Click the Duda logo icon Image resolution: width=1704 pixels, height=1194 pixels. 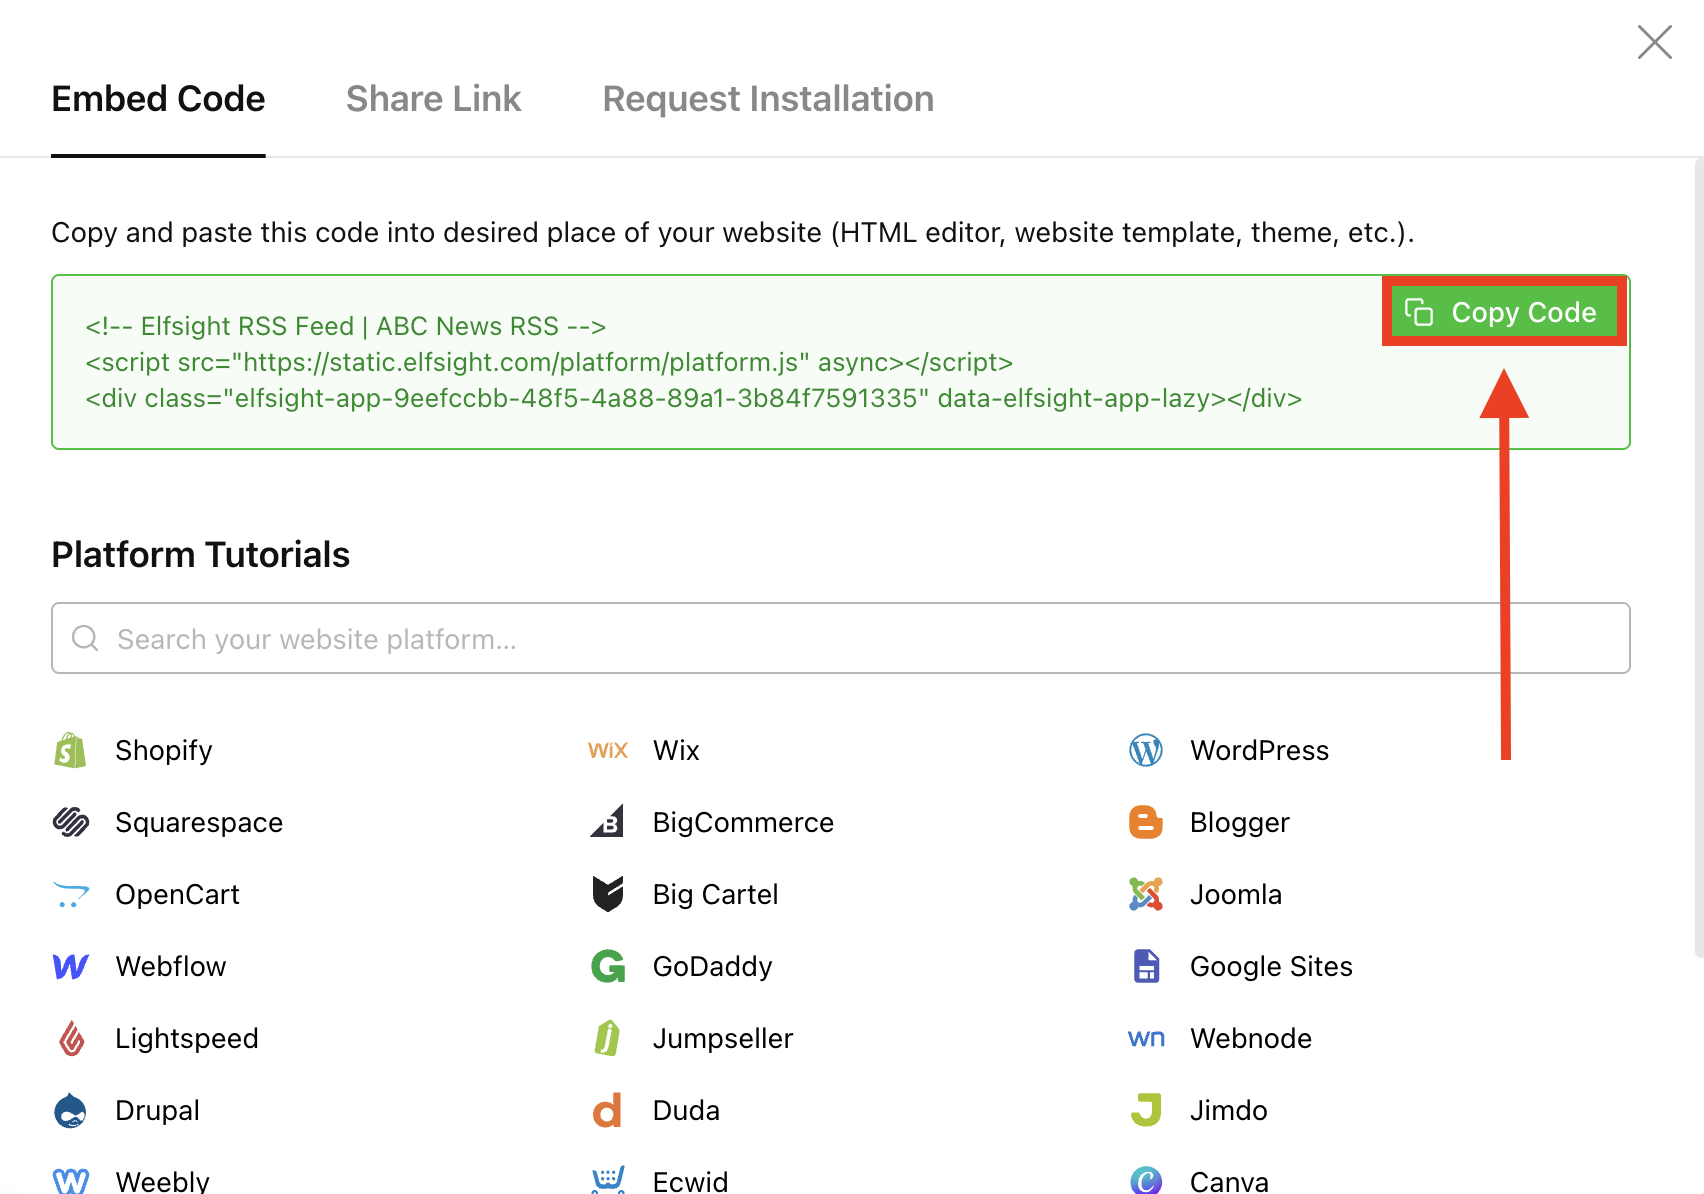click(x=608, y=1110)
